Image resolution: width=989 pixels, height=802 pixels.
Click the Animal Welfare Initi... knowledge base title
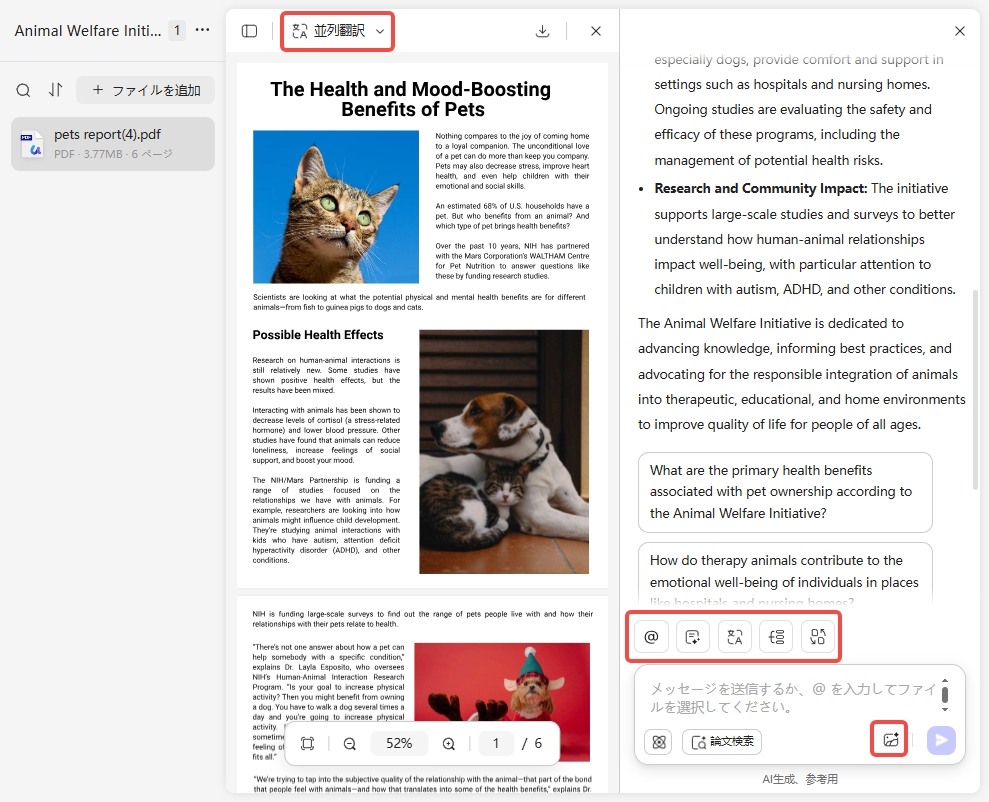(88, 30)
